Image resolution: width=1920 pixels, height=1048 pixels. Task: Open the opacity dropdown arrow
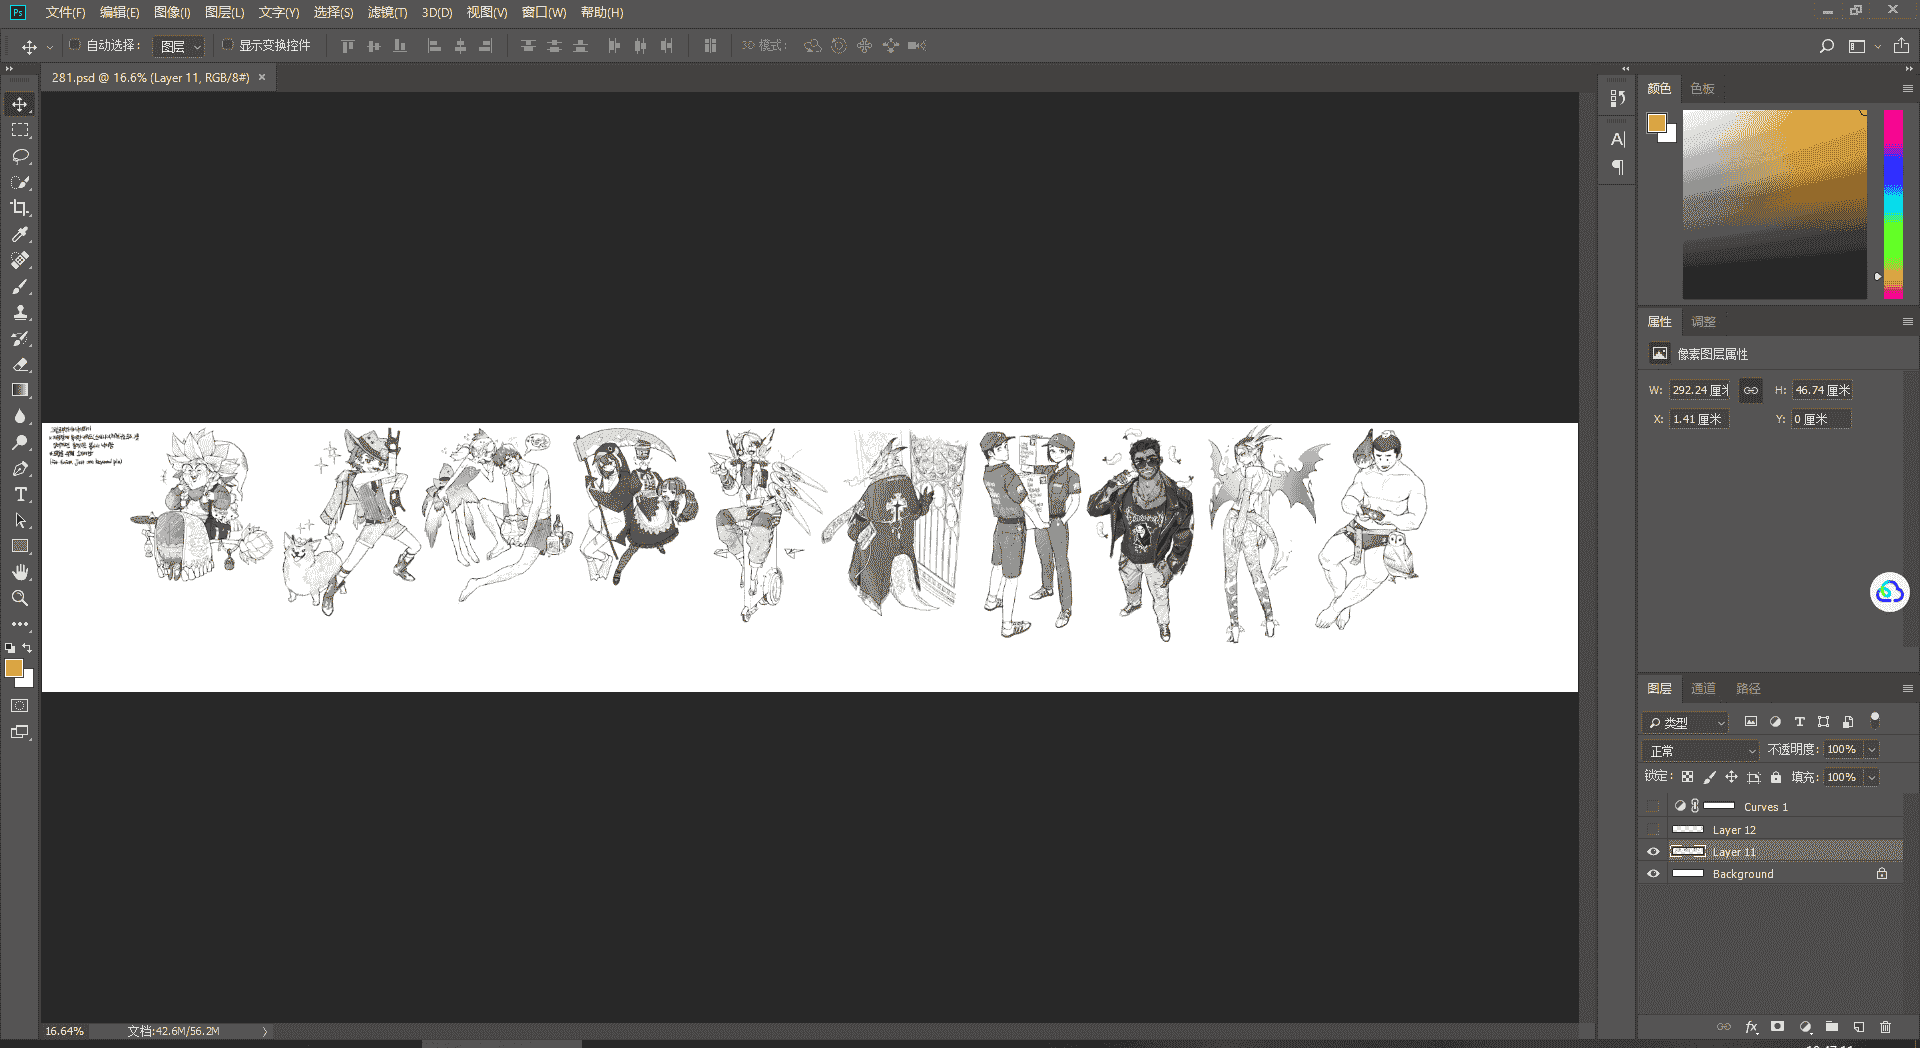(1872, 750)
